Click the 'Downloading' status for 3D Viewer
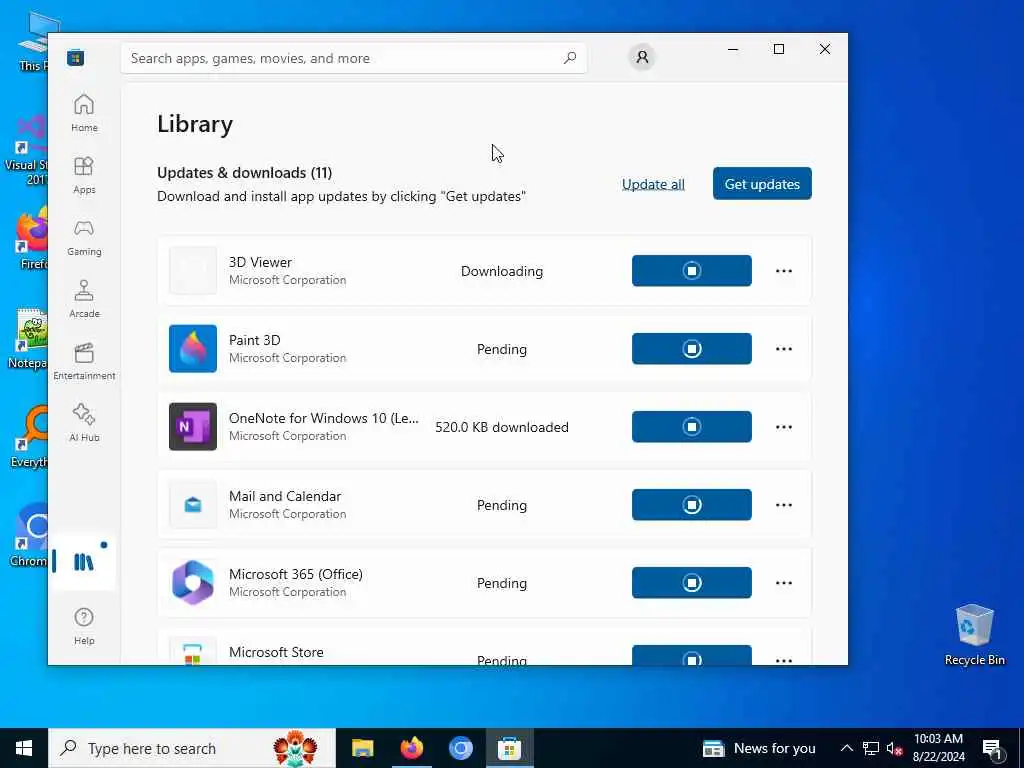This screenshot has width=1024, height=768. (x=502, y=271)
